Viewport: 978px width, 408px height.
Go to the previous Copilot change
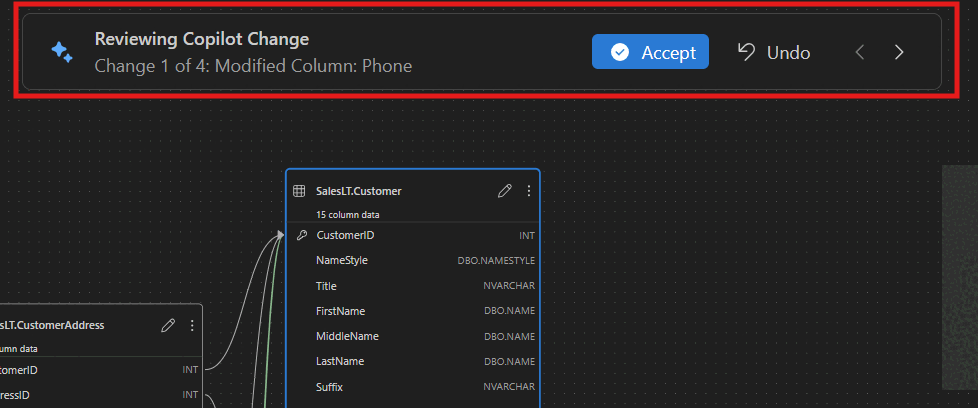point(859,52)
